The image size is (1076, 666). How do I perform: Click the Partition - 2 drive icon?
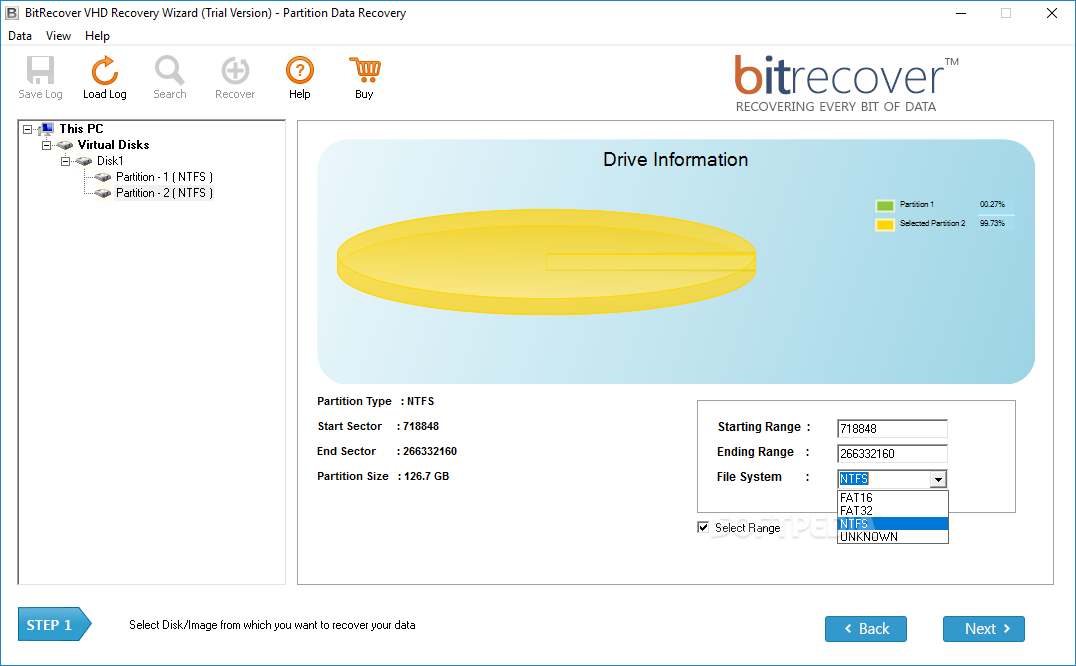click(x=103, y=193)
